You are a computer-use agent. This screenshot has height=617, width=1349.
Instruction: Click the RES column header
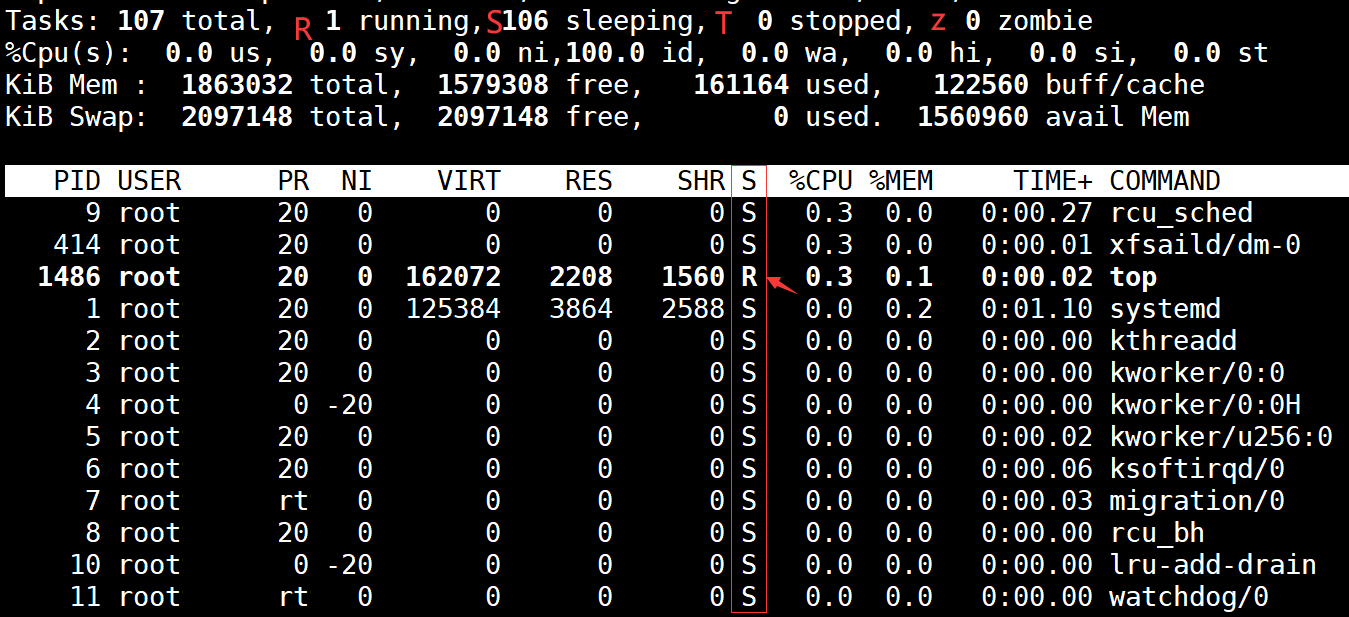pos(589,181)
